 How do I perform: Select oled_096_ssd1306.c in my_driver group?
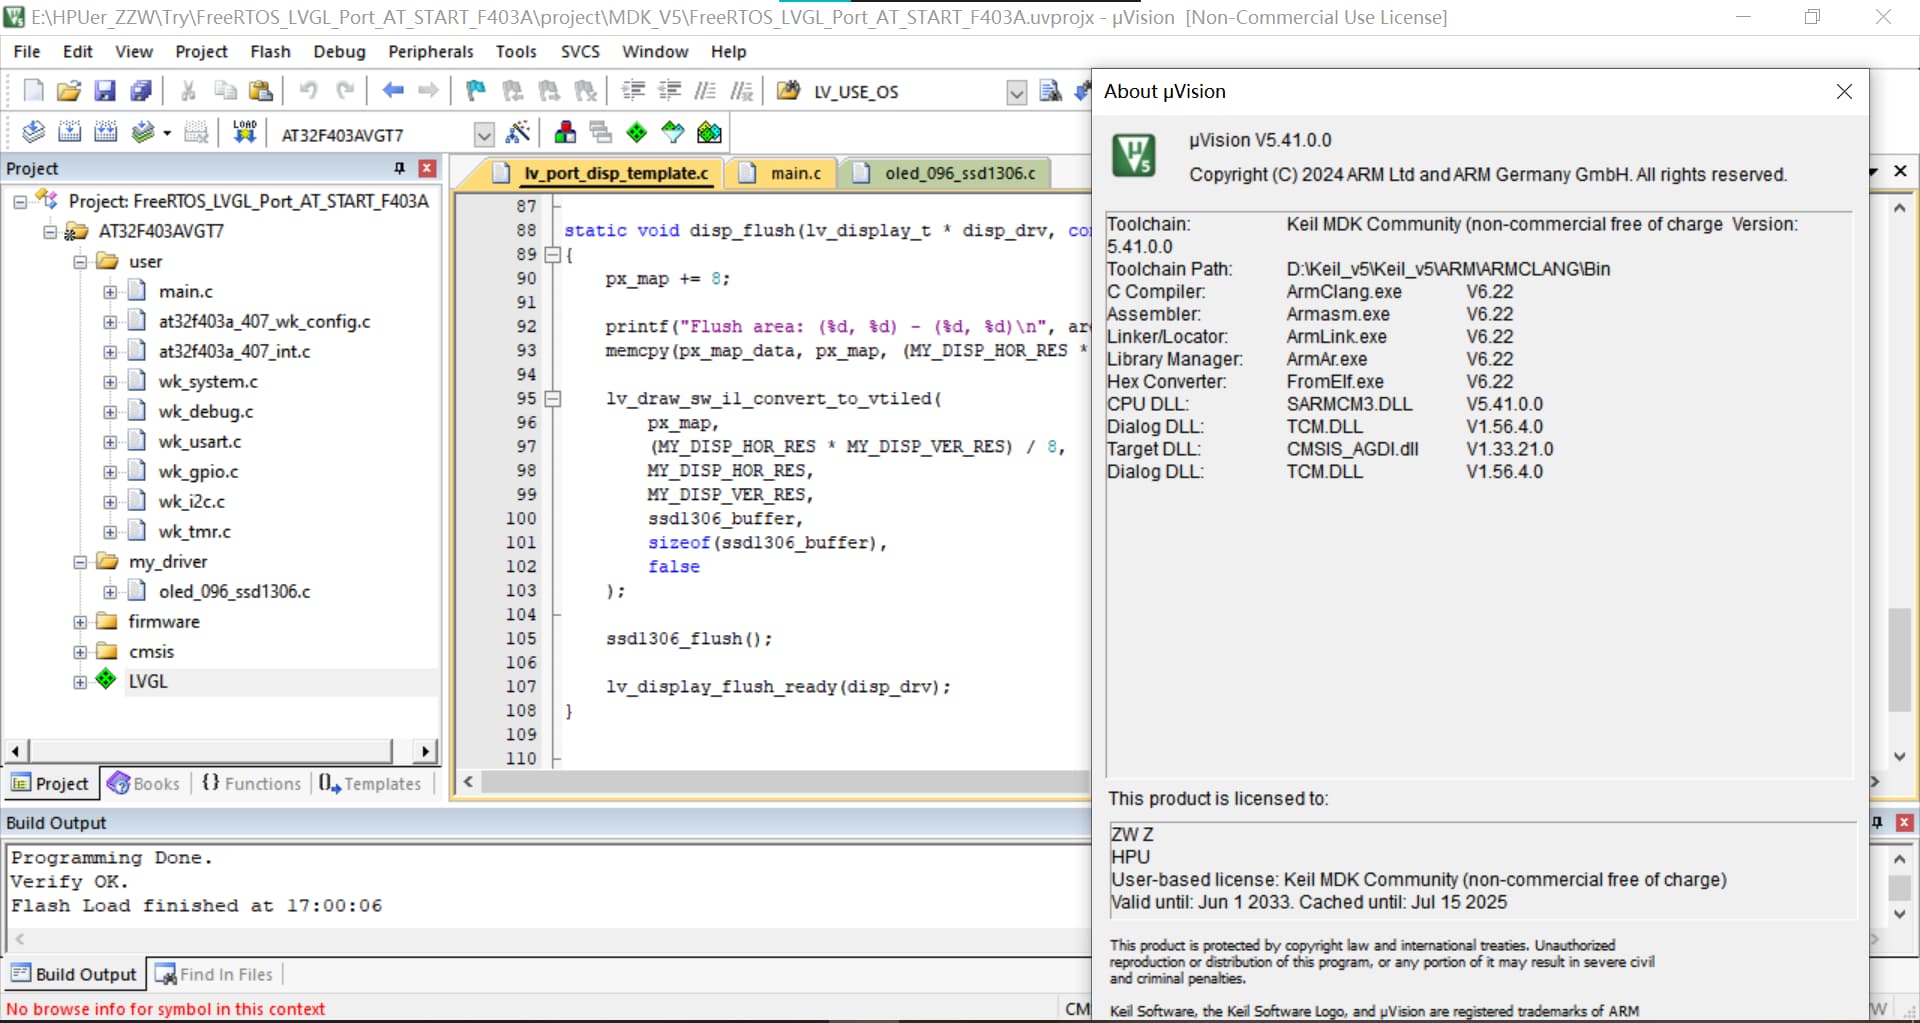(234, 592)
